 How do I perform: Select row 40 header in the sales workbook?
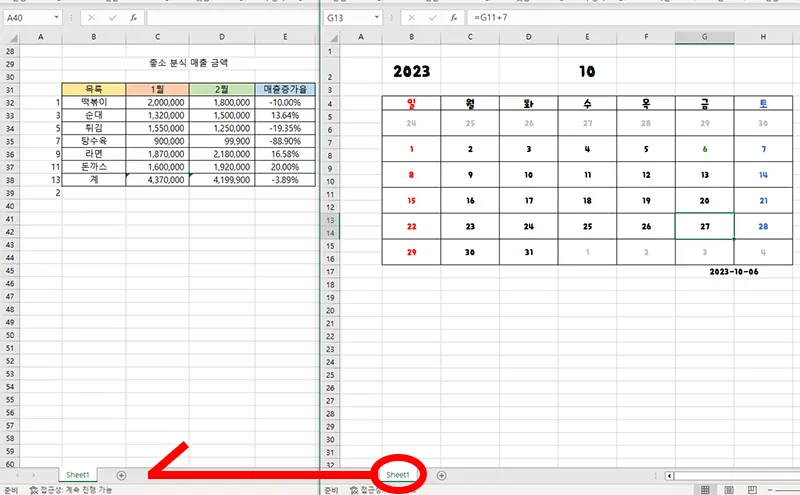[x=10, y=206]
